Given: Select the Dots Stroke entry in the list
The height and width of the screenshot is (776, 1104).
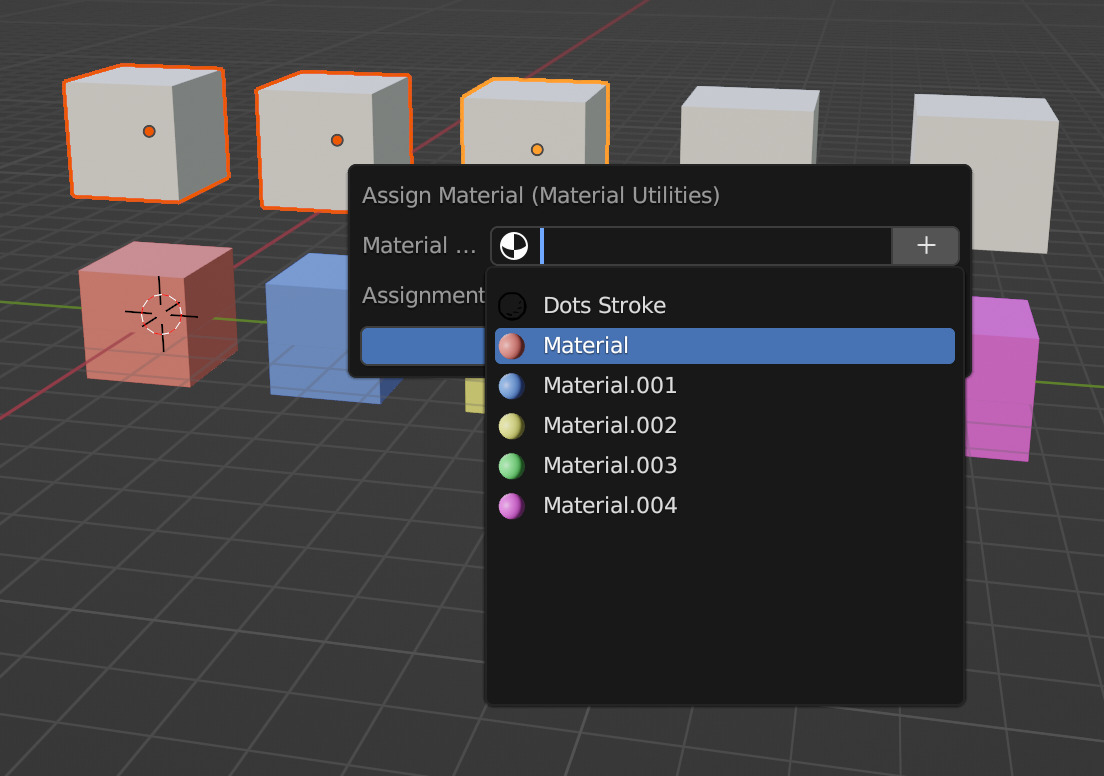Looking at the screenshot, I should pos(604,305).
